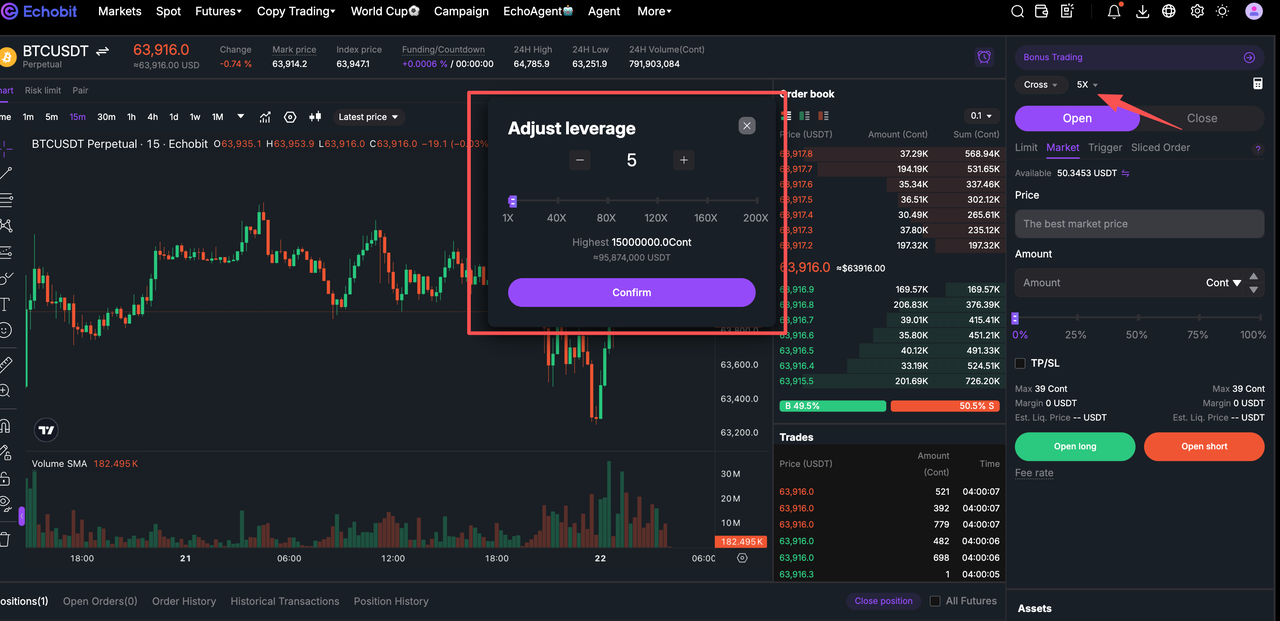Click the trash remove drawings tool
This screenshot has width=1280, height=621.
[x=5, y=539]
